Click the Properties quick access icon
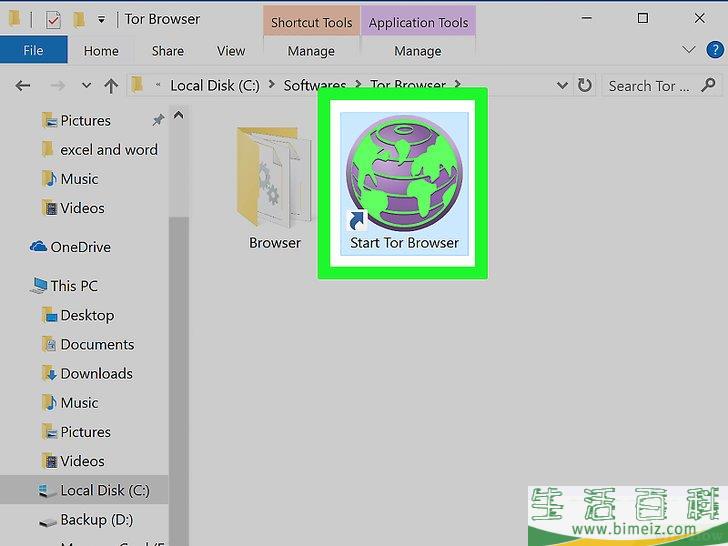The image size is (728, 546). [x=53, y=20]
